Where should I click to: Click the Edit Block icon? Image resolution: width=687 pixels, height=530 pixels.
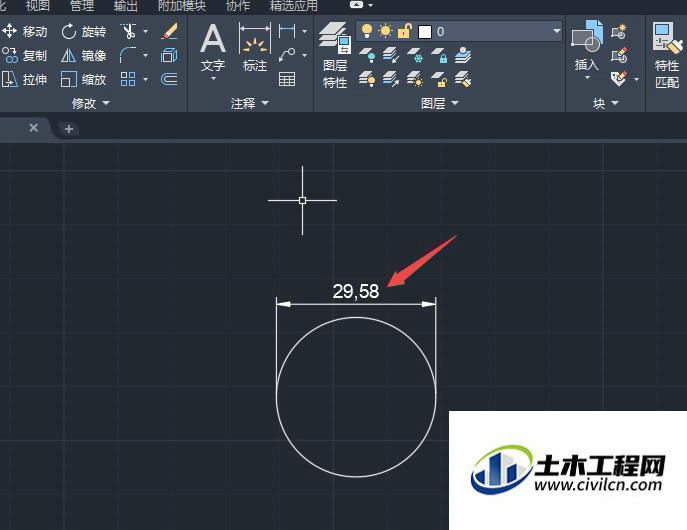[x=619, y=56]
